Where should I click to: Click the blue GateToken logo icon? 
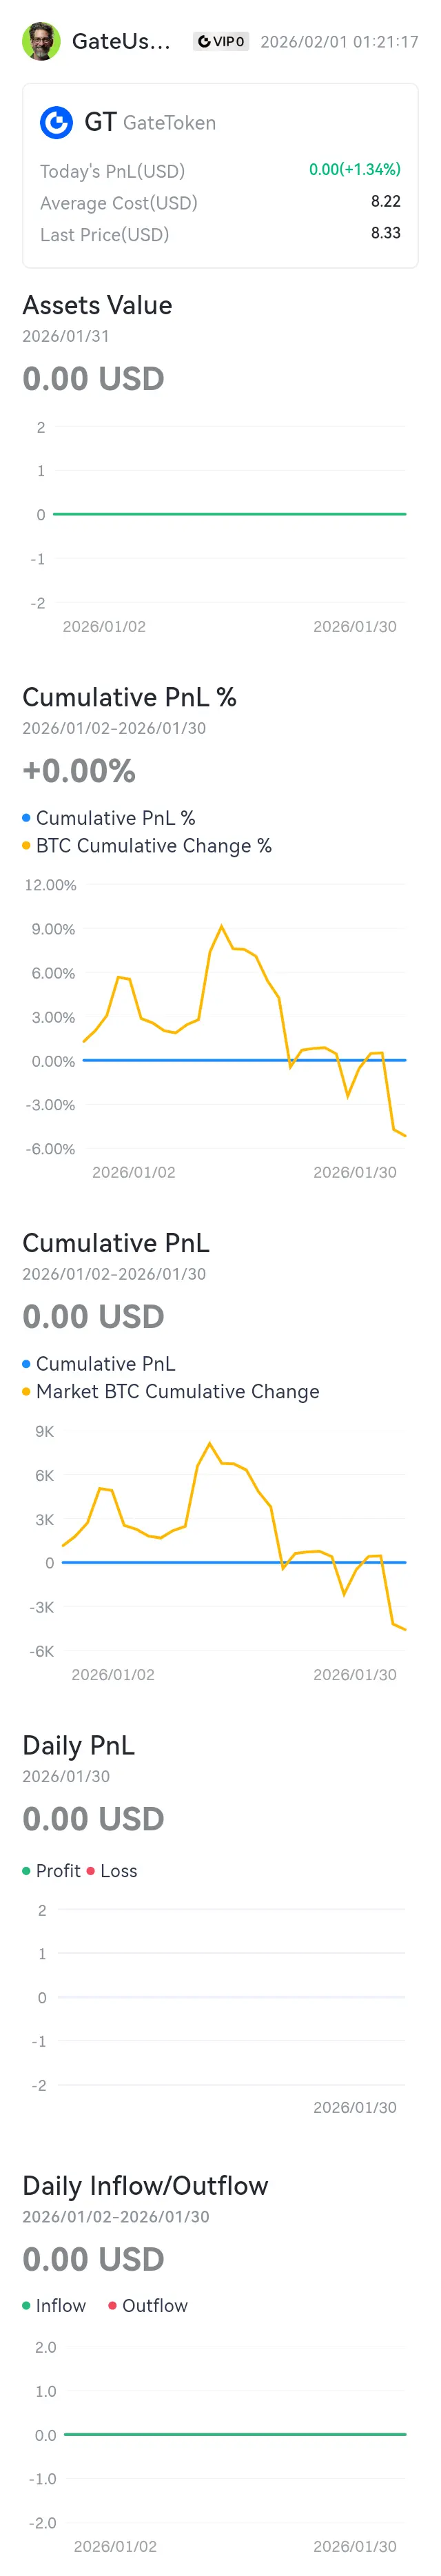(x=56, y=123)
